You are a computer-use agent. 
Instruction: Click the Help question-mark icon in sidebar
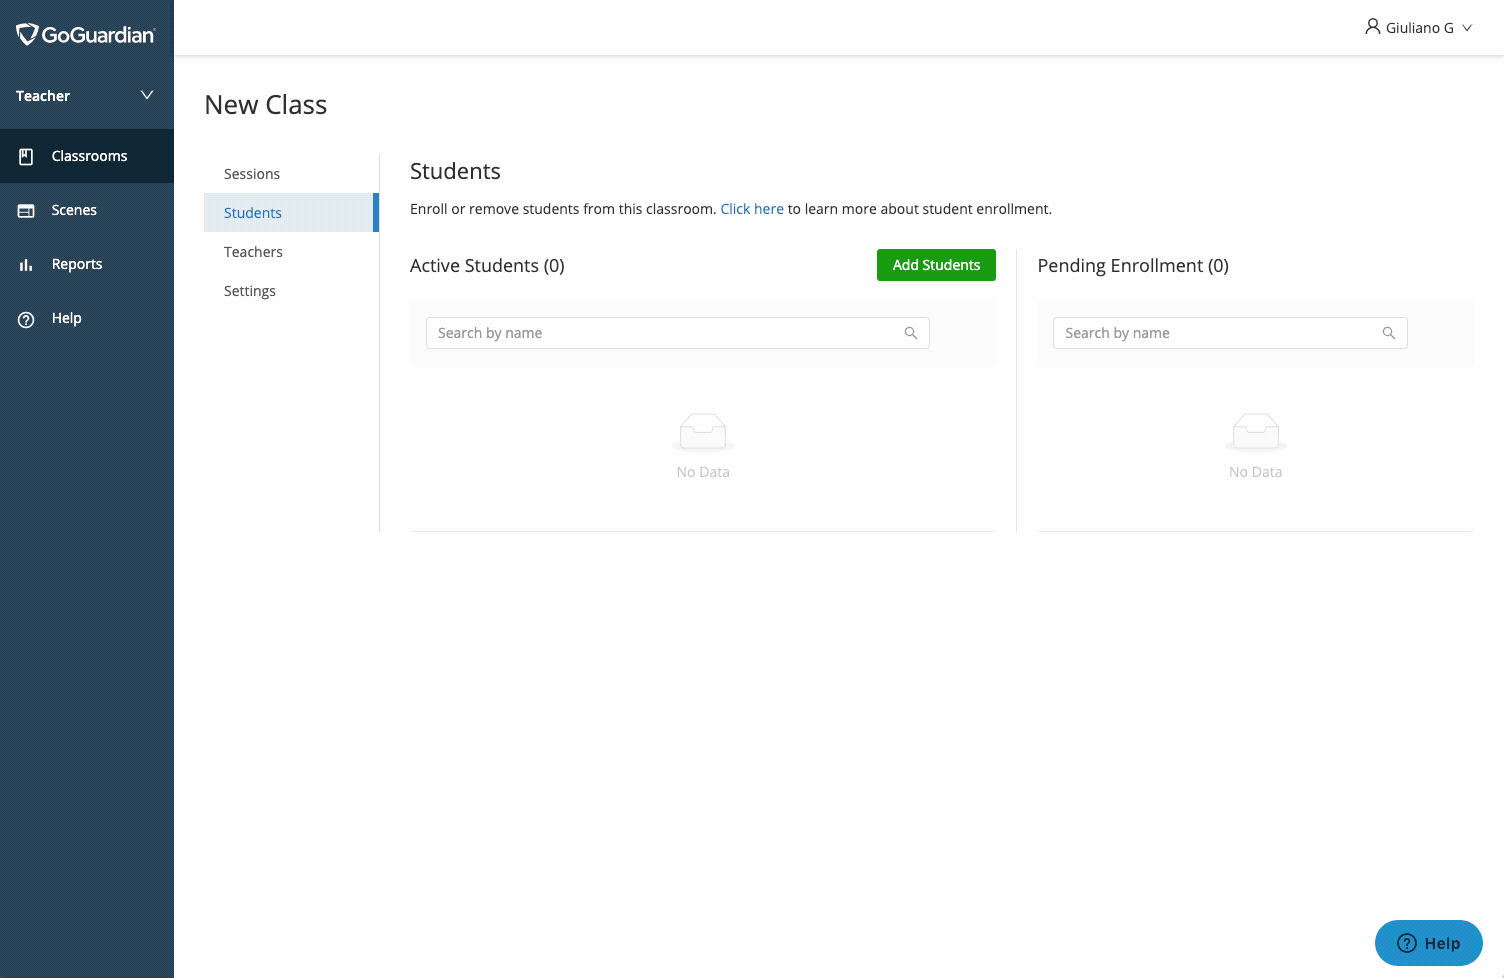point(25,318)
